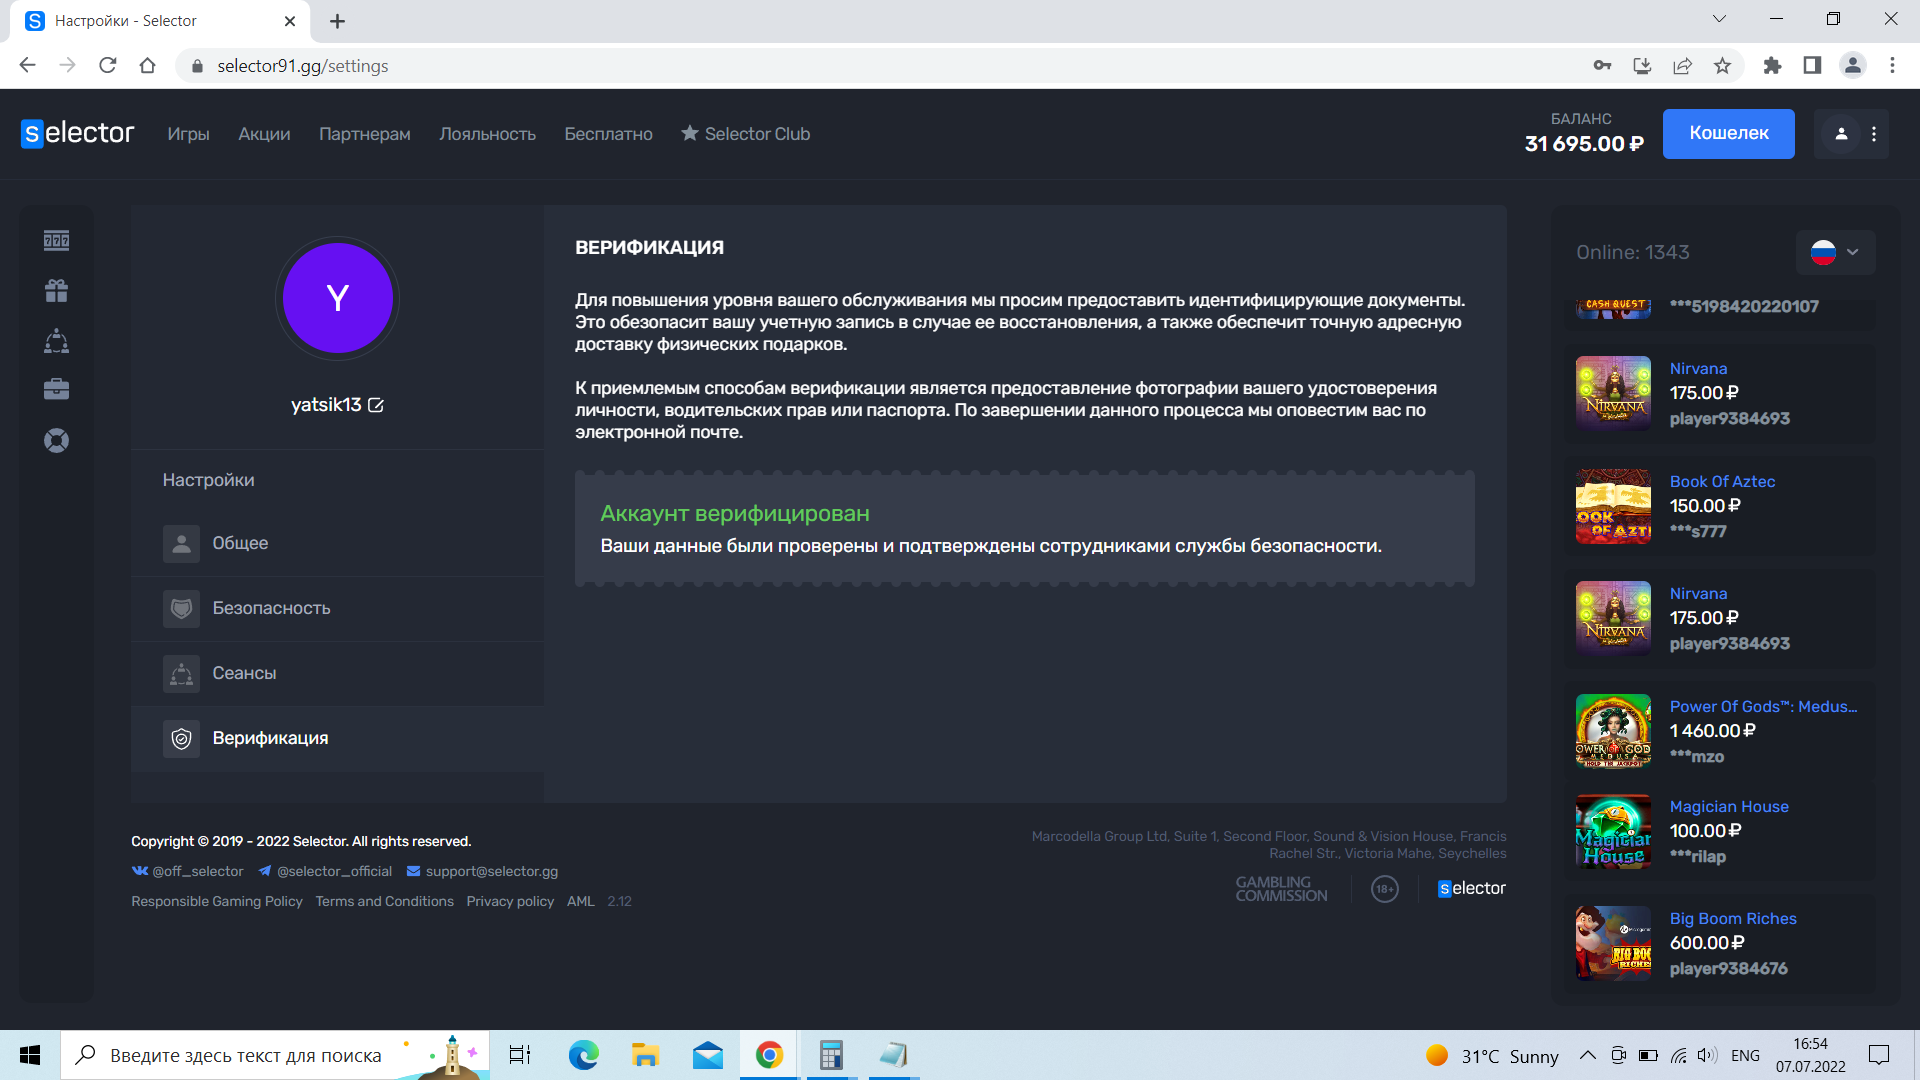
Task: Switch to the Сеансы settings section
Action: [244, 673]
